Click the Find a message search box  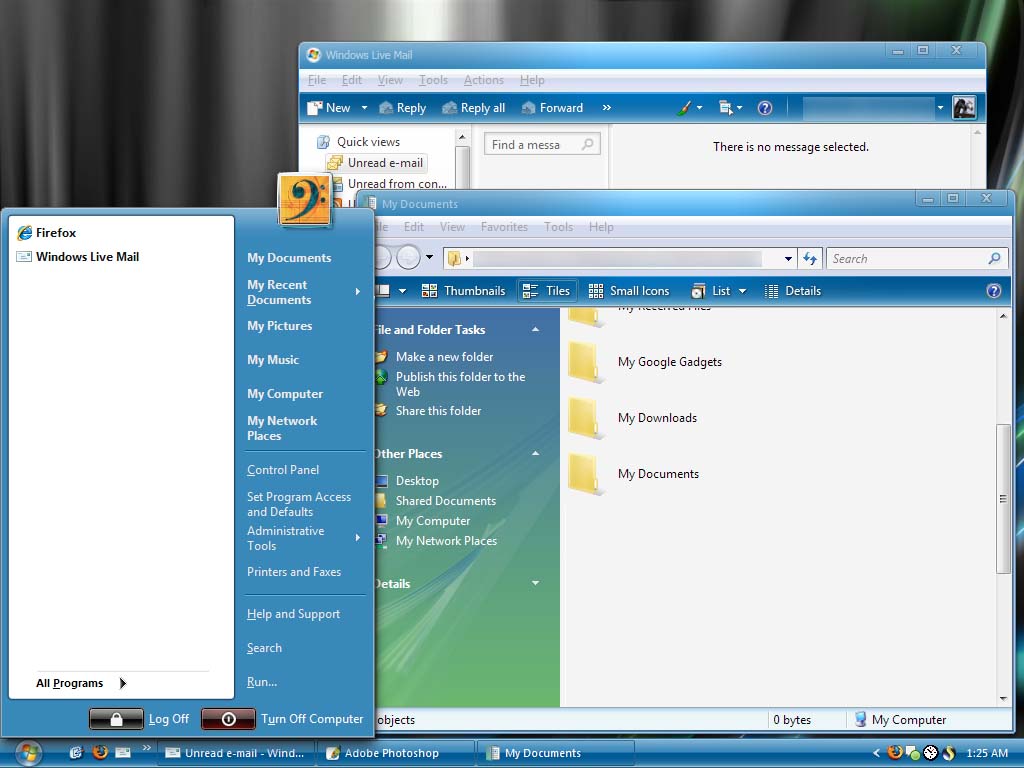coord(540,143)
